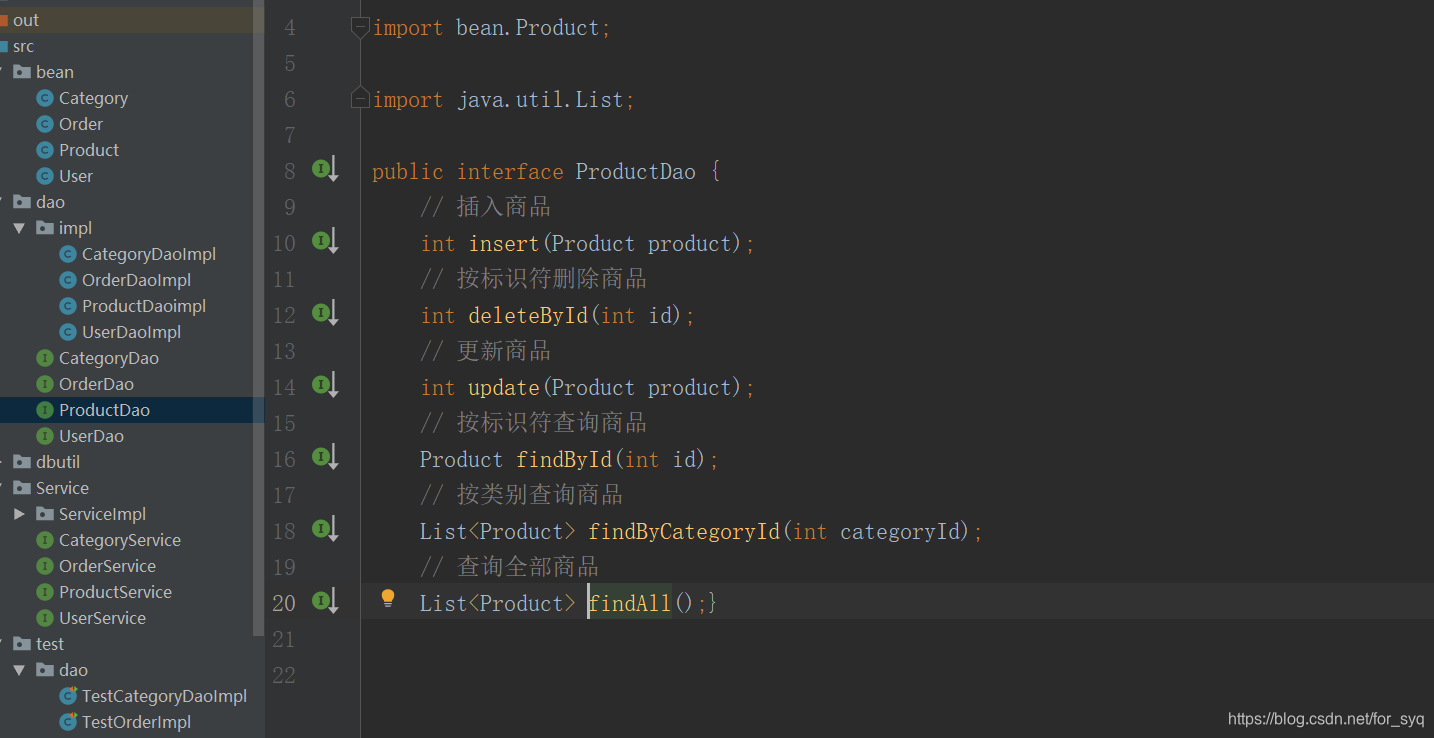Click the class icon beside Product
The image size is (1434, 738).
click(x=44, y=150)
